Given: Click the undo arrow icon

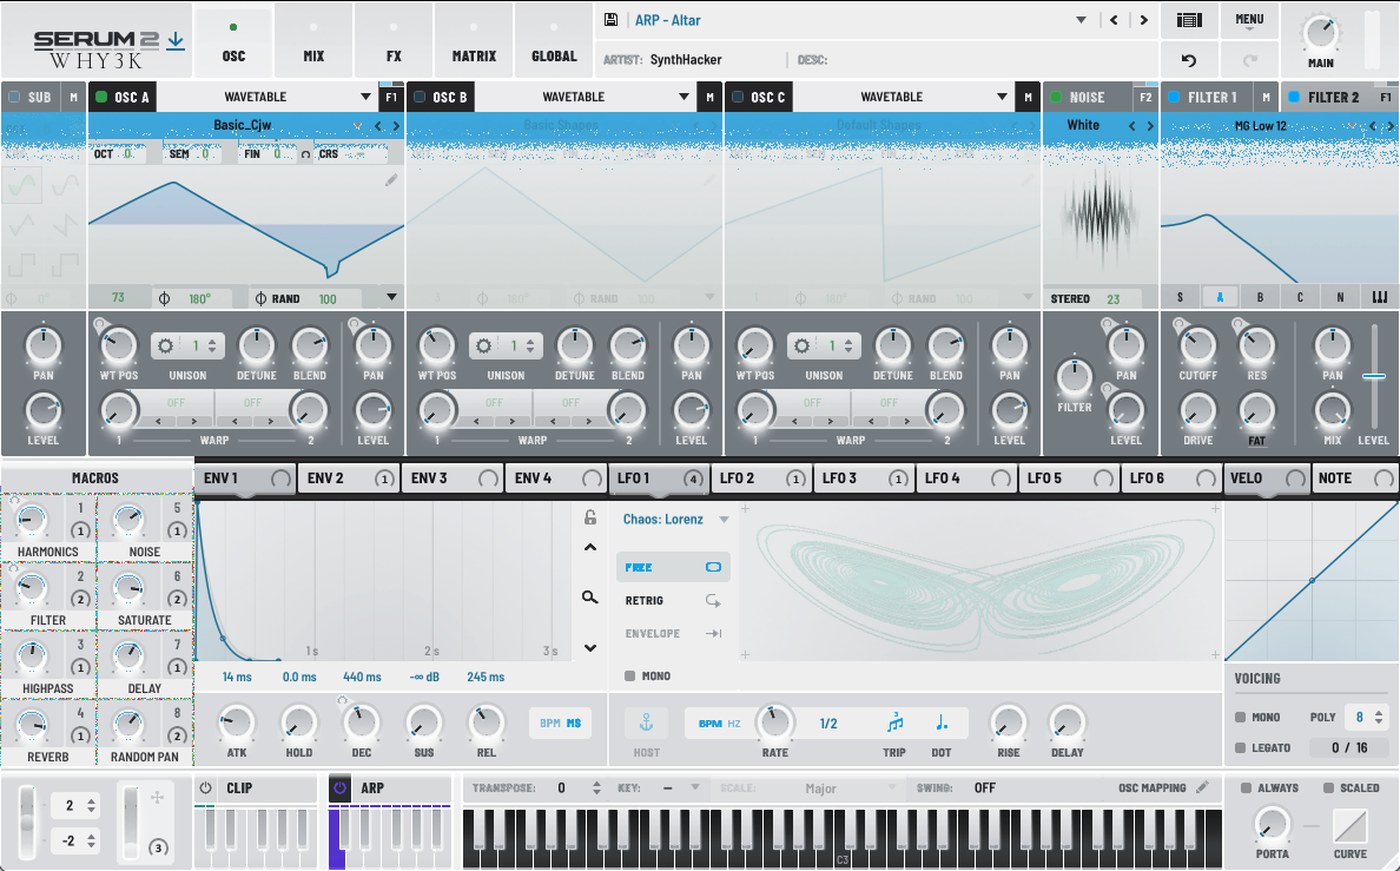Looking at the screenshot, I should tap(1189, 60).
